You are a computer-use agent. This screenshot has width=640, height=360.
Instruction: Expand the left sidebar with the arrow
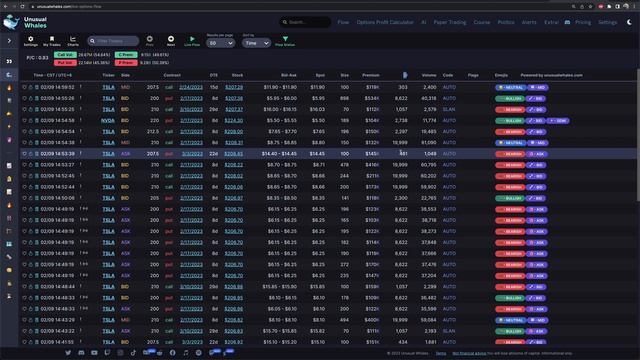click(9, 41)
